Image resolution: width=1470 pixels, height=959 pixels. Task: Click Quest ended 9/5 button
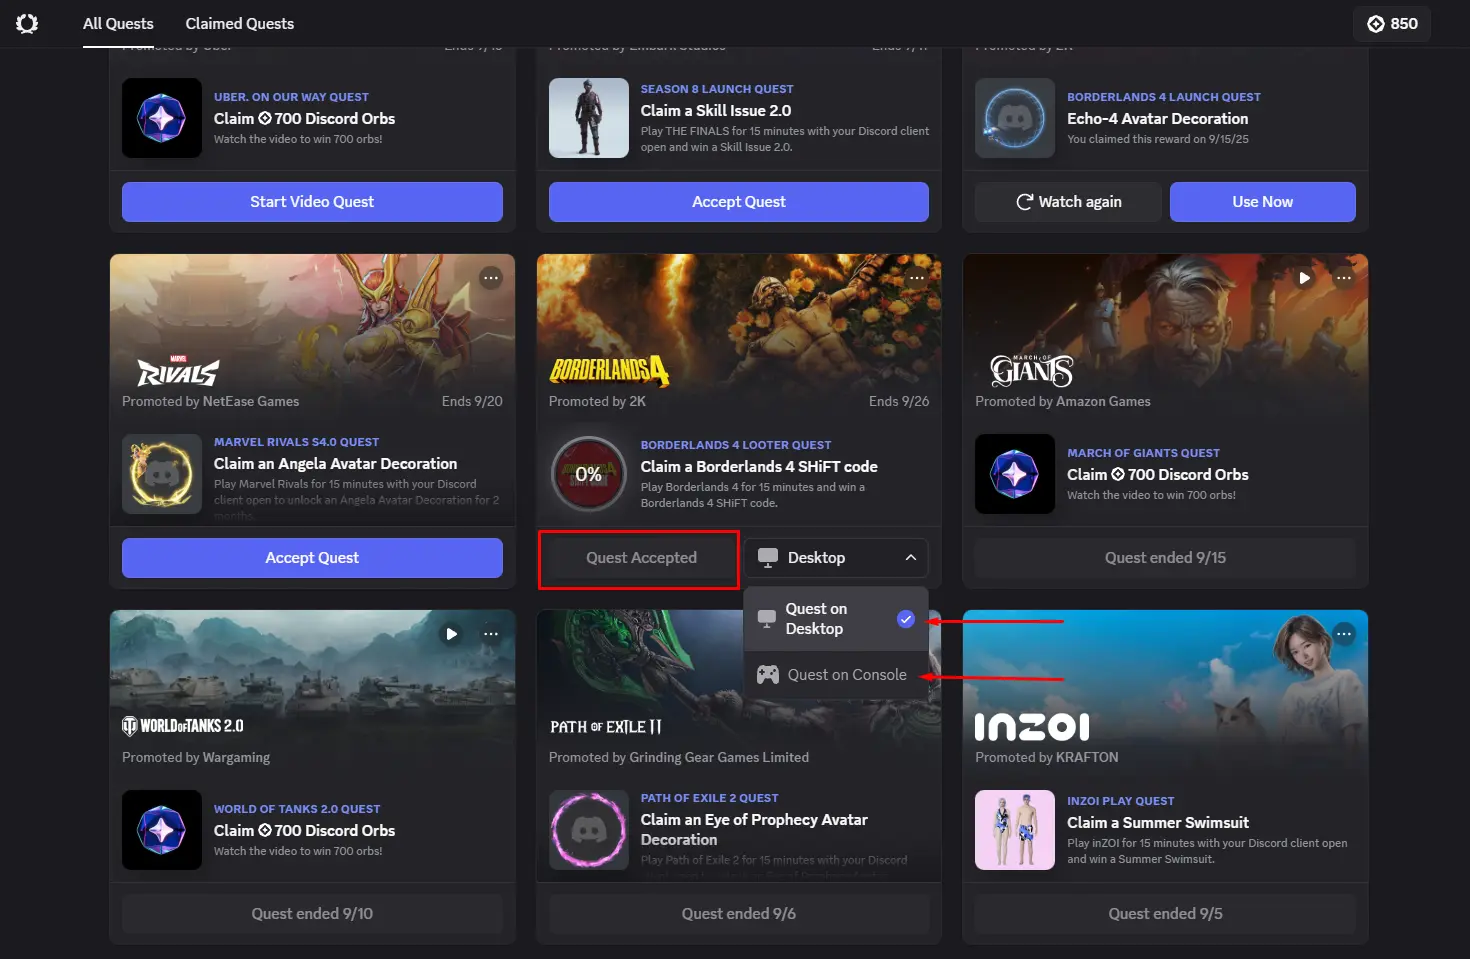coord(1165,914)
